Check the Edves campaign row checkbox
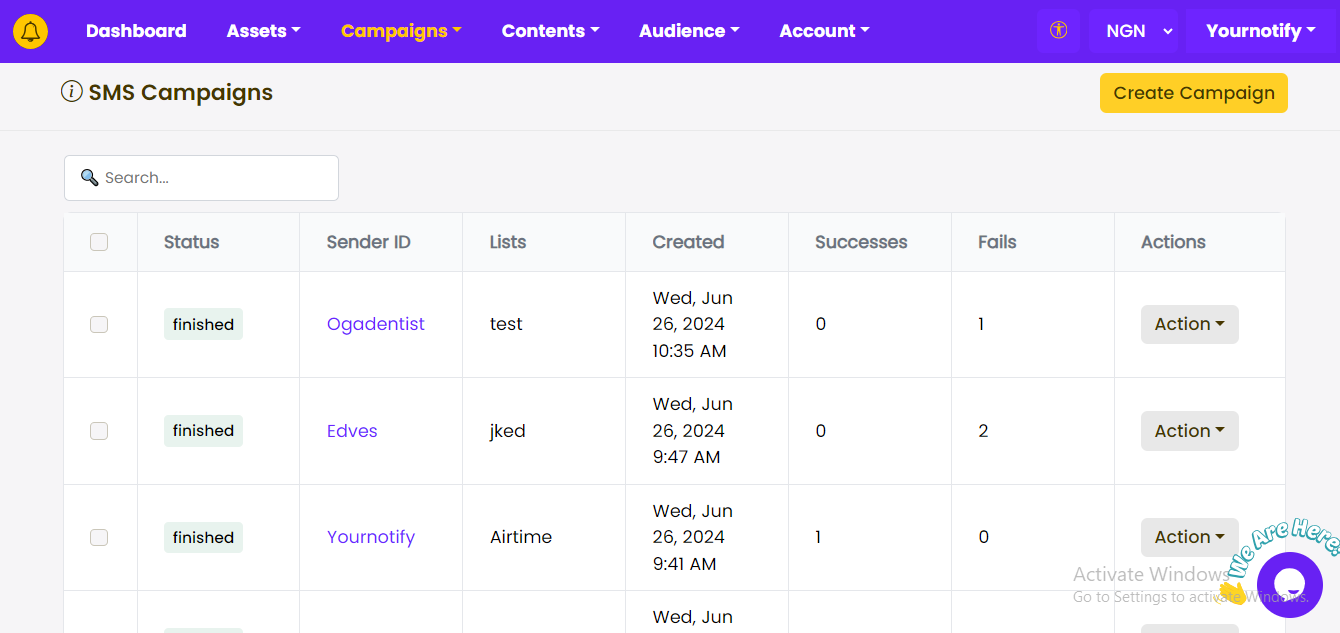The image size is (1340, 633). coord(99,431)
